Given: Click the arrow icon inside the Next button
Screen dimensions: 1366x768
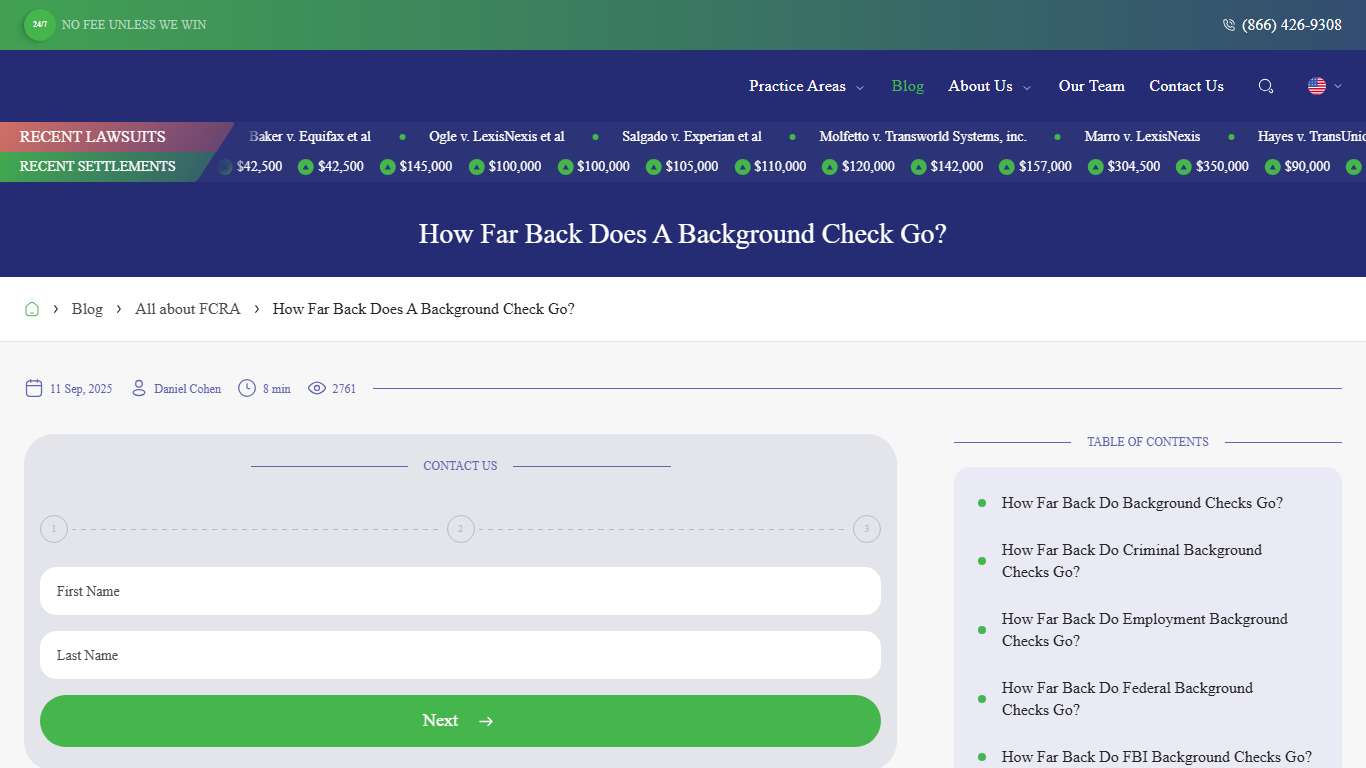Looking at the screenshot, I should click(486, 720).
